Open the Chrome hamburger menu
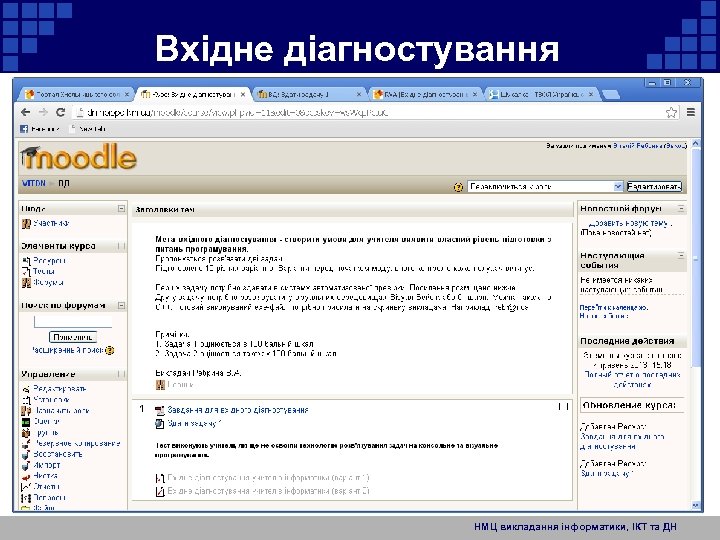 pyautogui.click(x=691, y=112)
